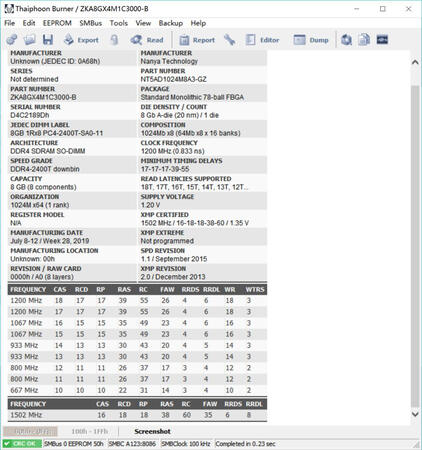Click Standard Monolithic 78-ball FBGA value

coord(192,97)
